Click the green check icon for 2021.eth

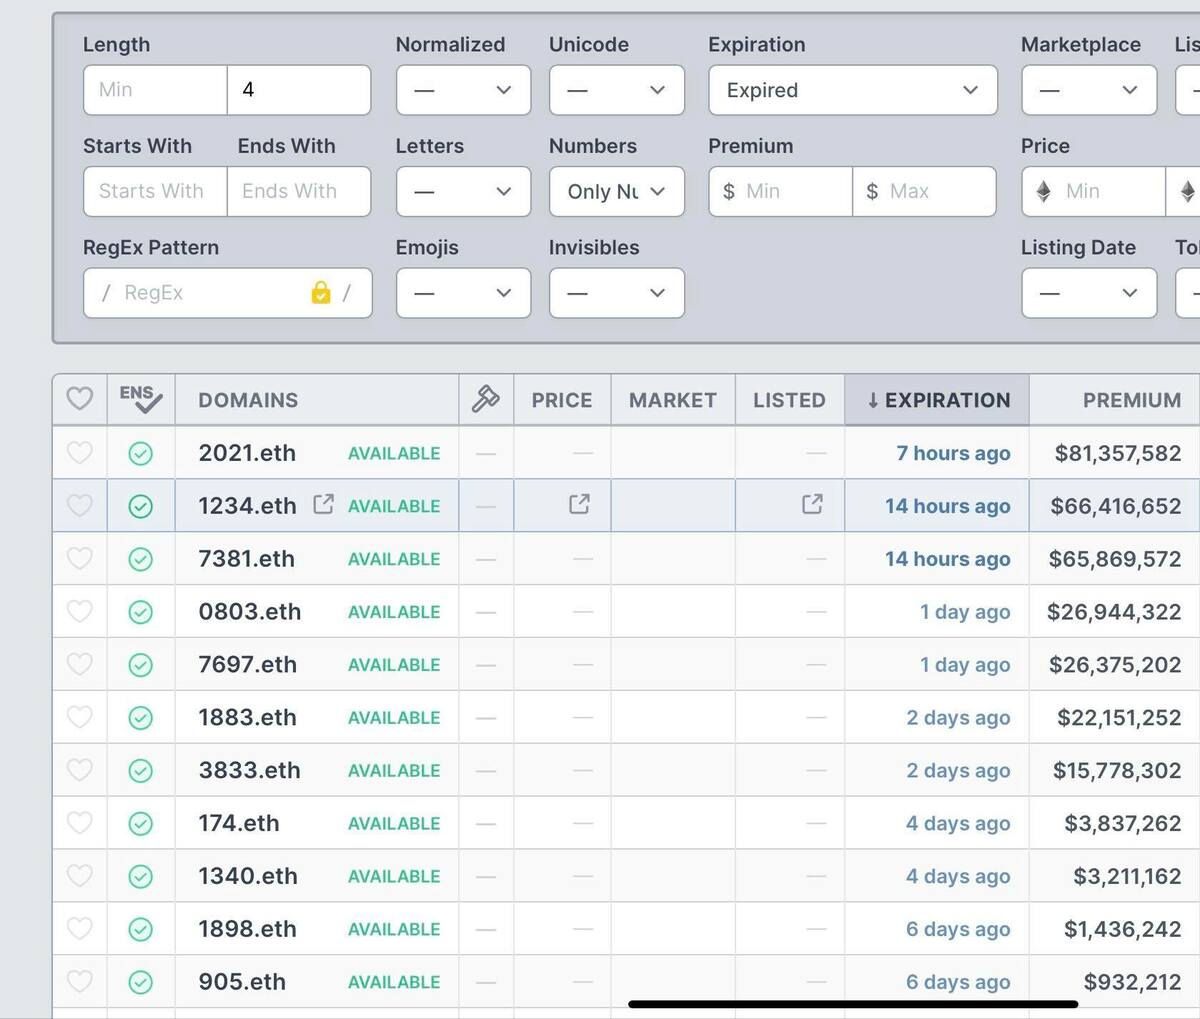click(141, 454)
